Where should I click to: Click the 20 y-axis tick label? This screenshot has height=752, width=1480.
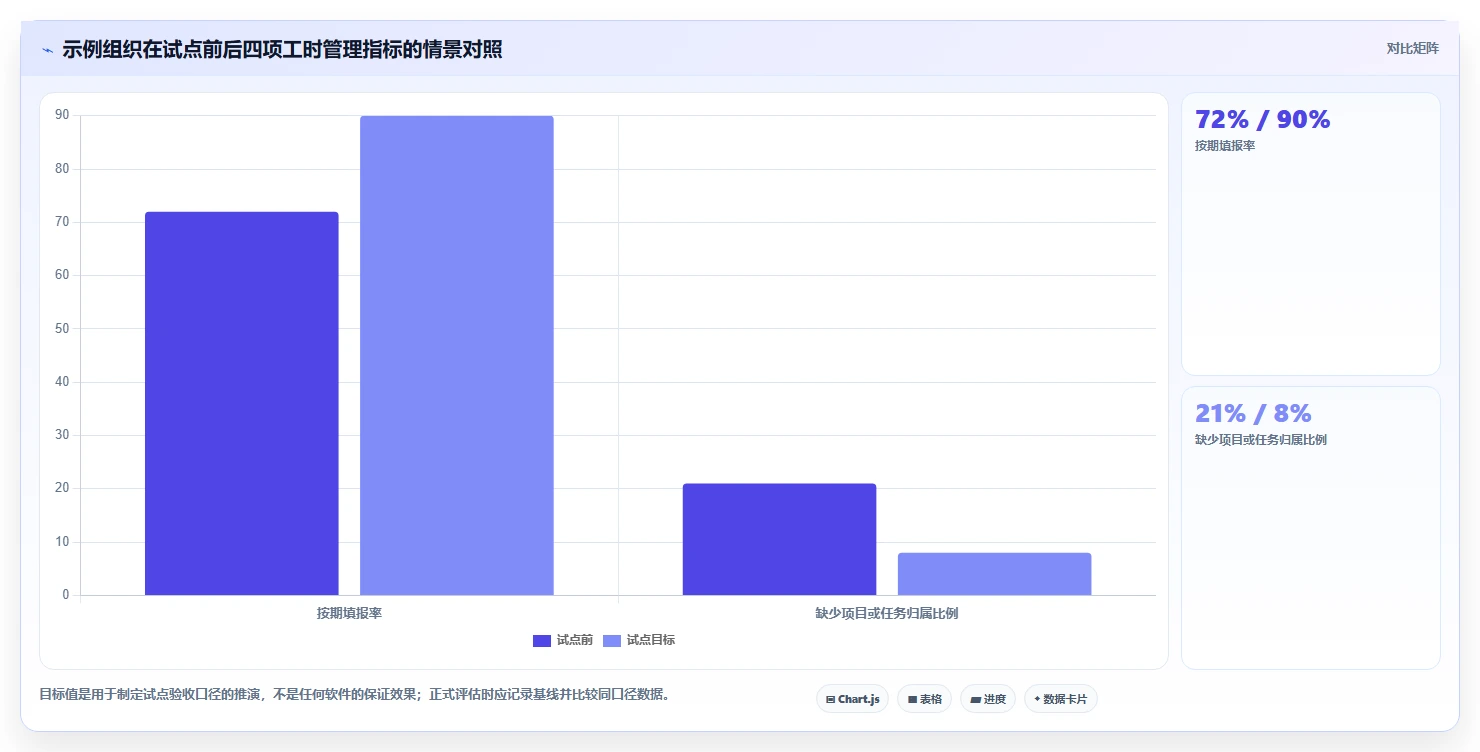[62, 488]
